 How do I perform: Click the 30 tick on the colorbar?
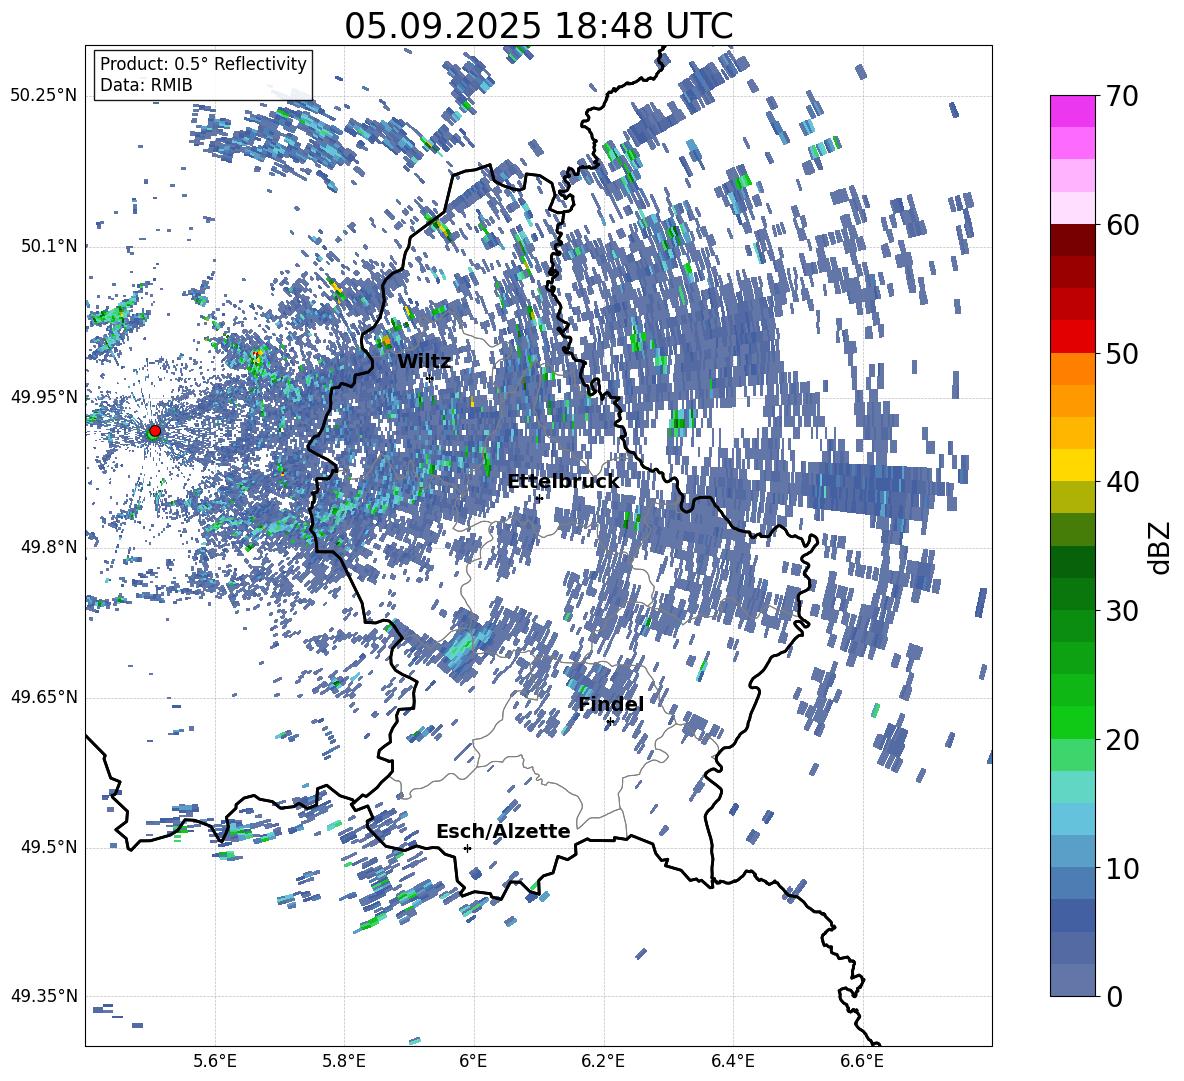[x=1122, y=611]
